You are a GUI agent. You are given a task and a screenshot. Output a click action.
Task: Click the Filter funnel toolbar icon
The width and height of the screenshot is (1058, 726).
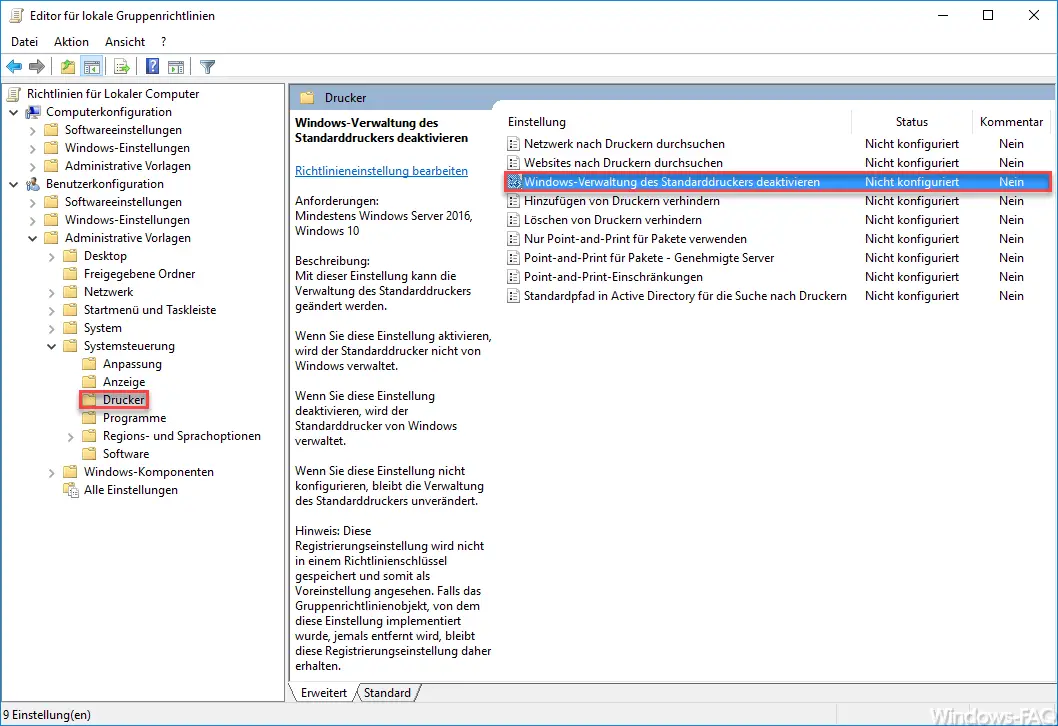tap(208, 66)
